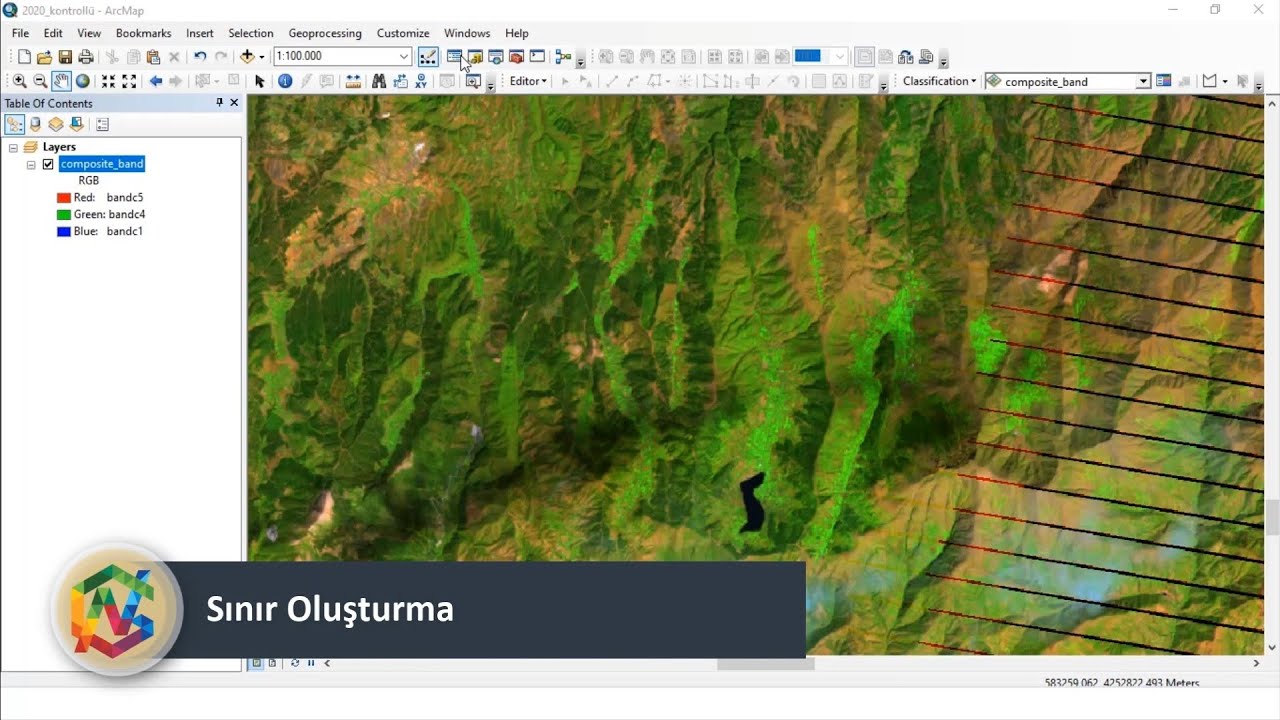This screenshot has width=1280, height=720.
Task: Open the Editor Toolbar icon
Action: click(428, 57)
